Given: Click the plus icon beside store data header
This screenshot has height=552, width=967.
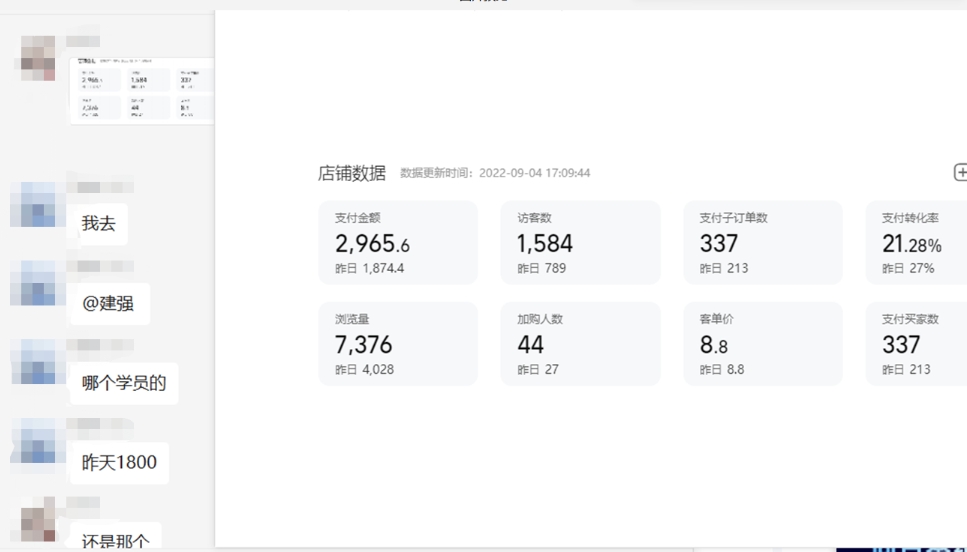Looking at the screenshot, I should 960,172.
